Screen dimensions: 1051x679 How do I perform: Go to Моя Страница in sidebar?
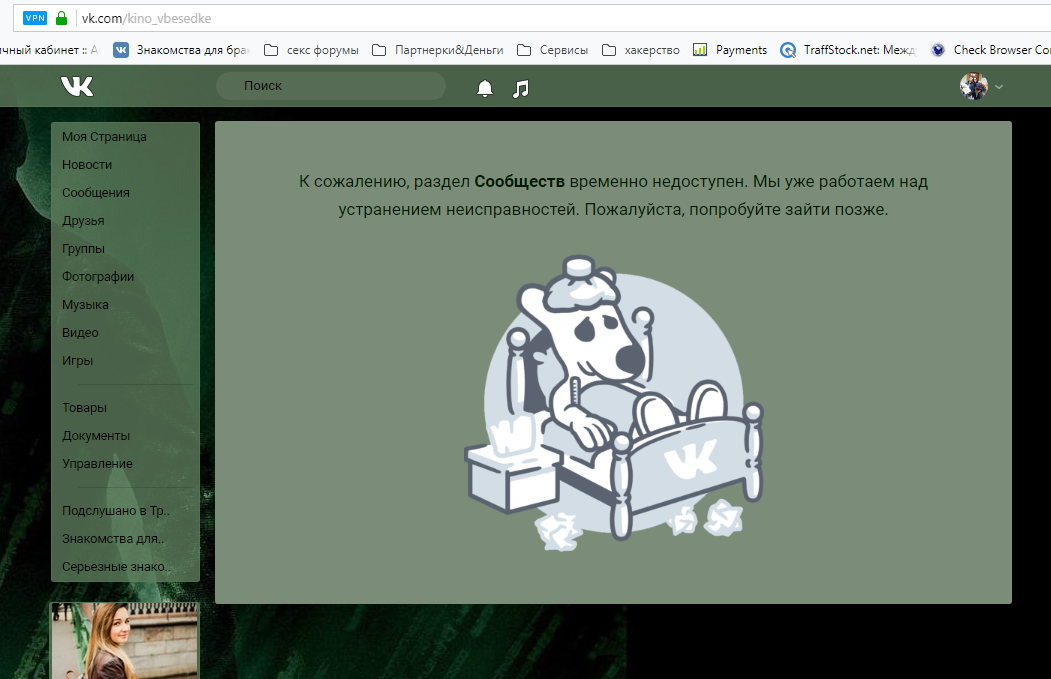pyautogui.click(x=105, y=137)
